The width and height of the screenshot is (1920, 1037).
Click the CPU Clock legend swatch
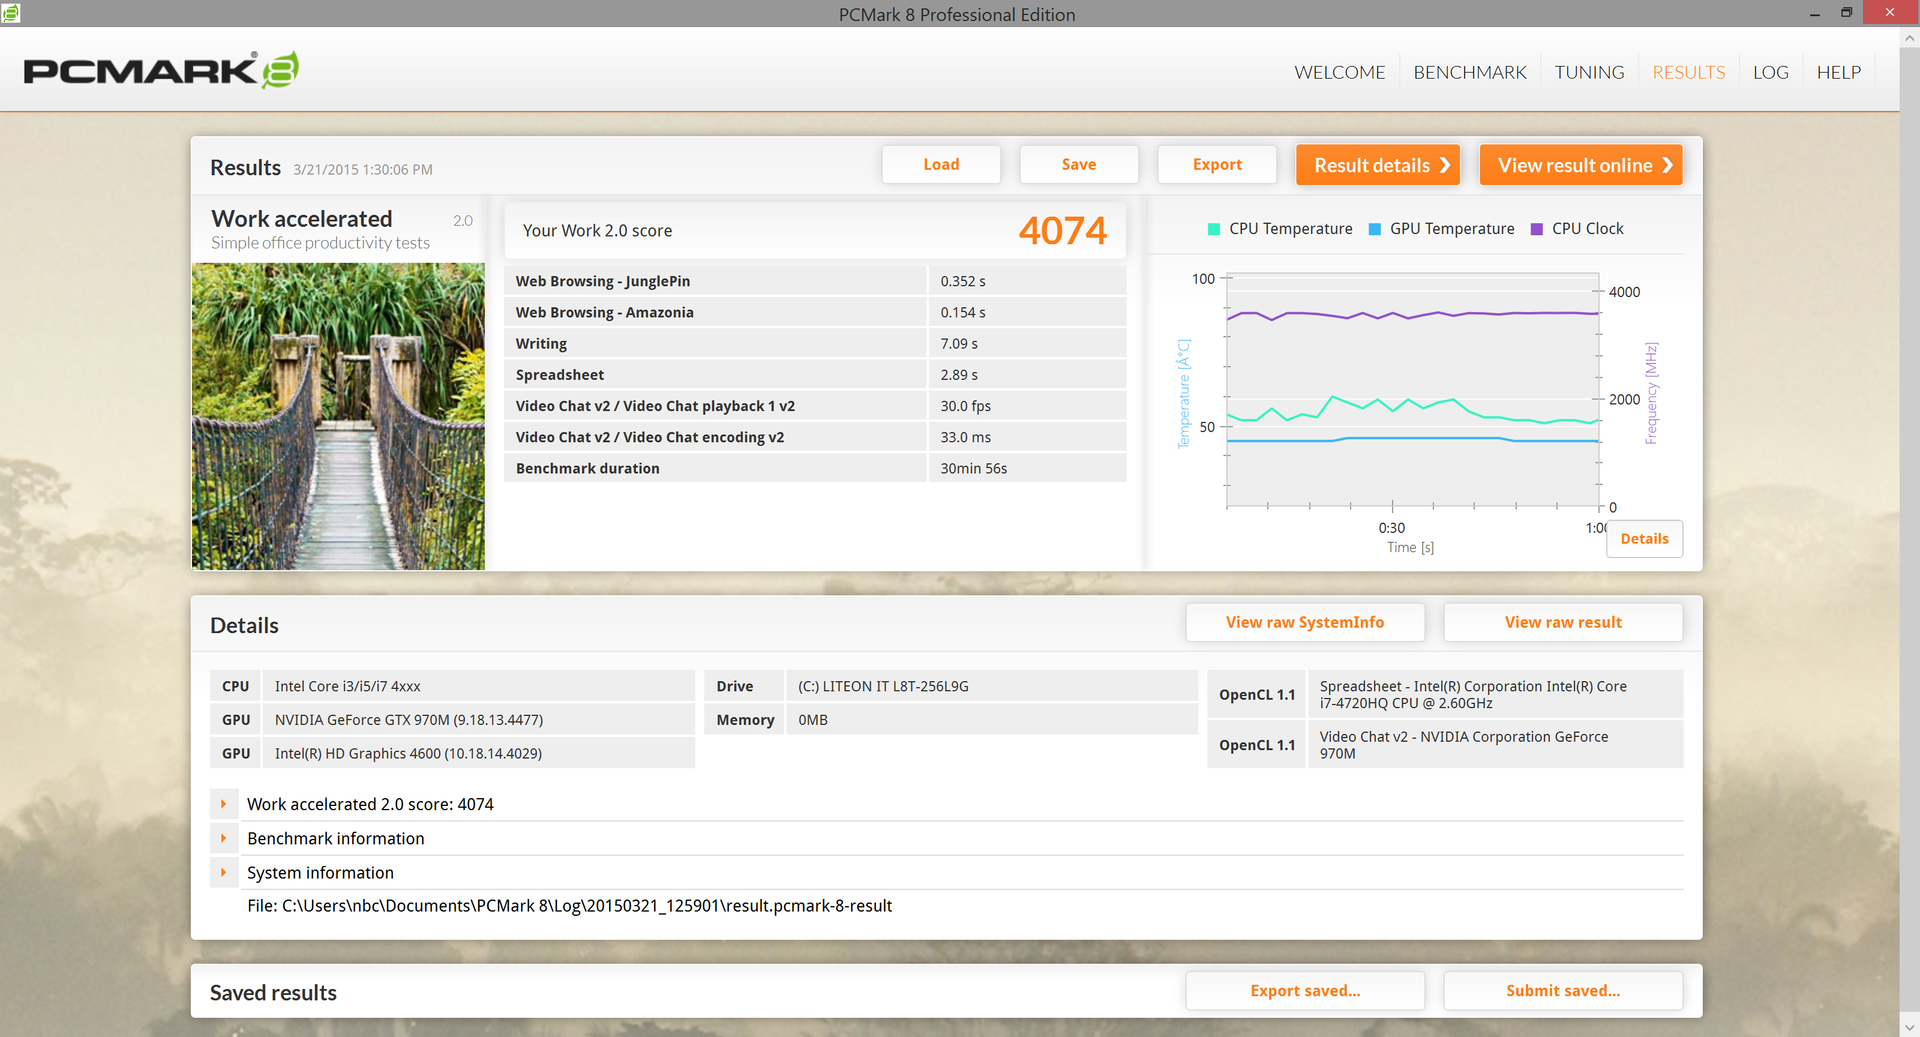click(x=1537, y=229)
